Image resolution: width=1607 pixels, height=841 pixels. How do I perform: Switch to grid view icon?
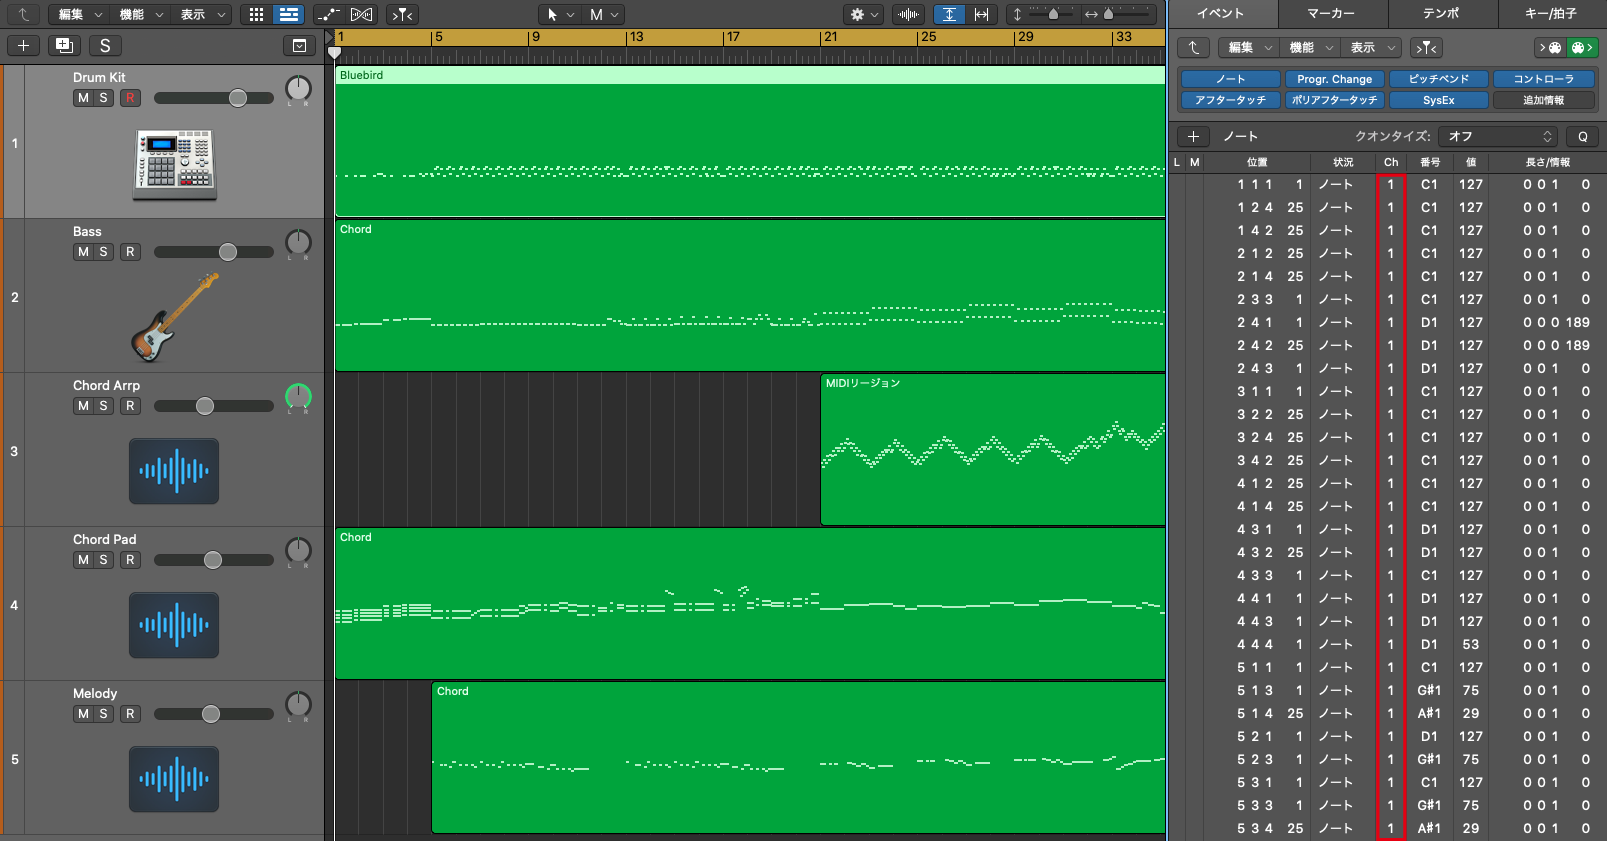click(257, 14)
